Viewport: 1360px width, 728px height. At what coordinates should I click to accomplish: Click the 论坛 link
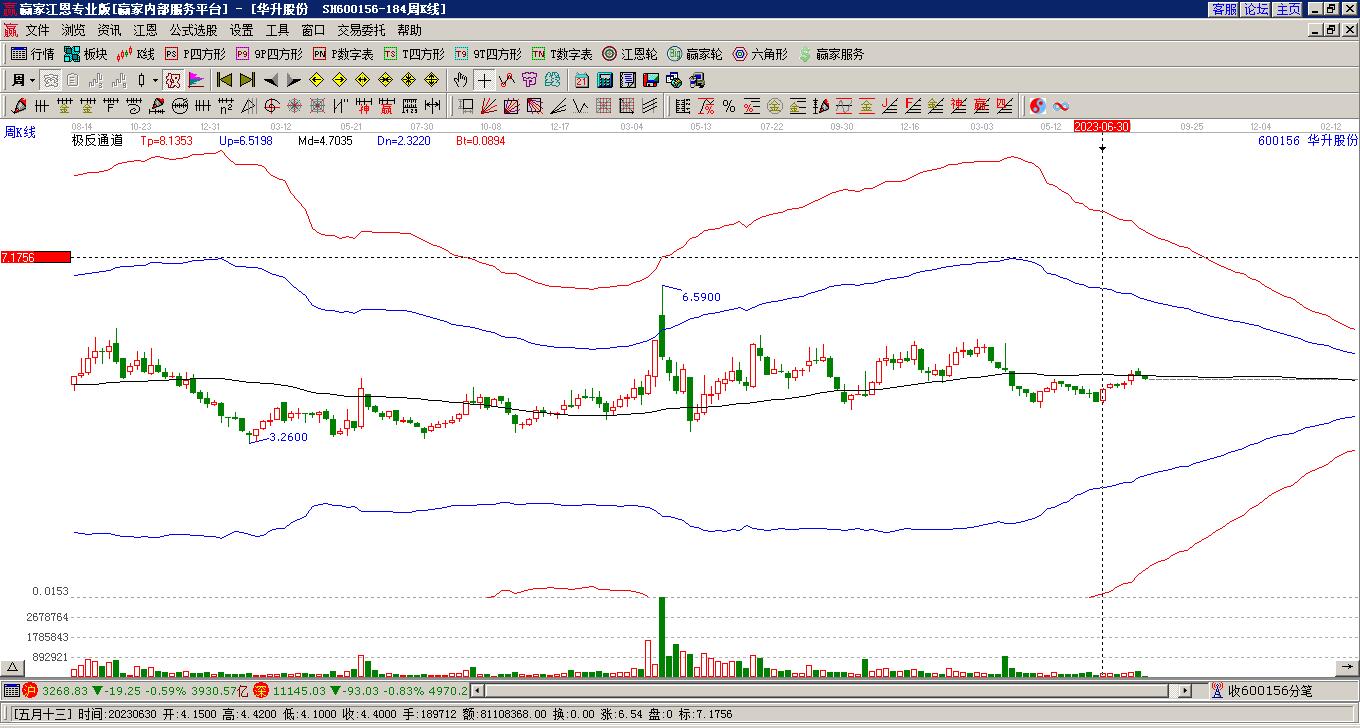tap(1256, 9)
